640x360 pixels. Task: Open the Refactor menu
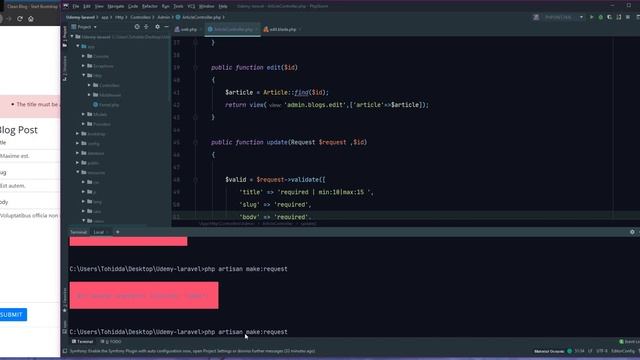tap(149, 6)
